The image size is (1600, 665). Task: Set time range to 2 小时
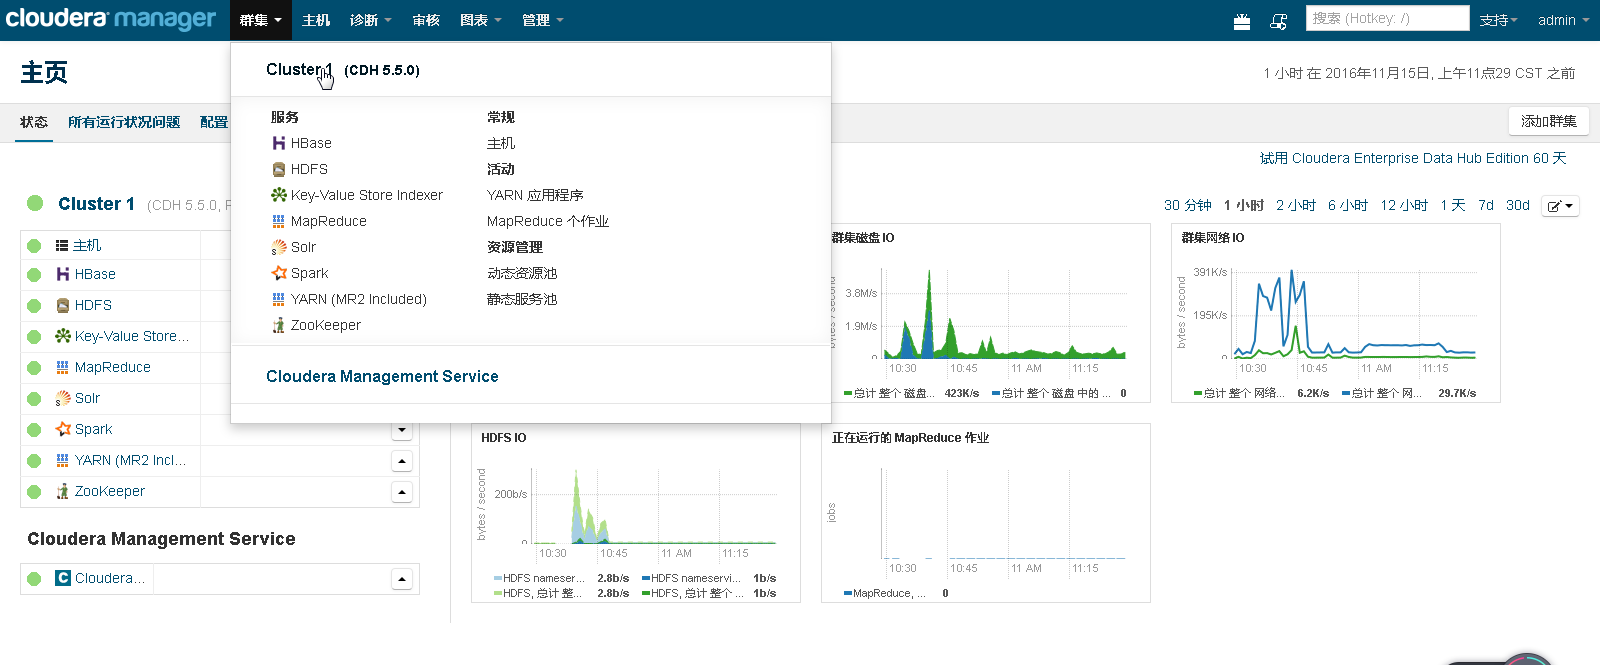click(1296, 205)
